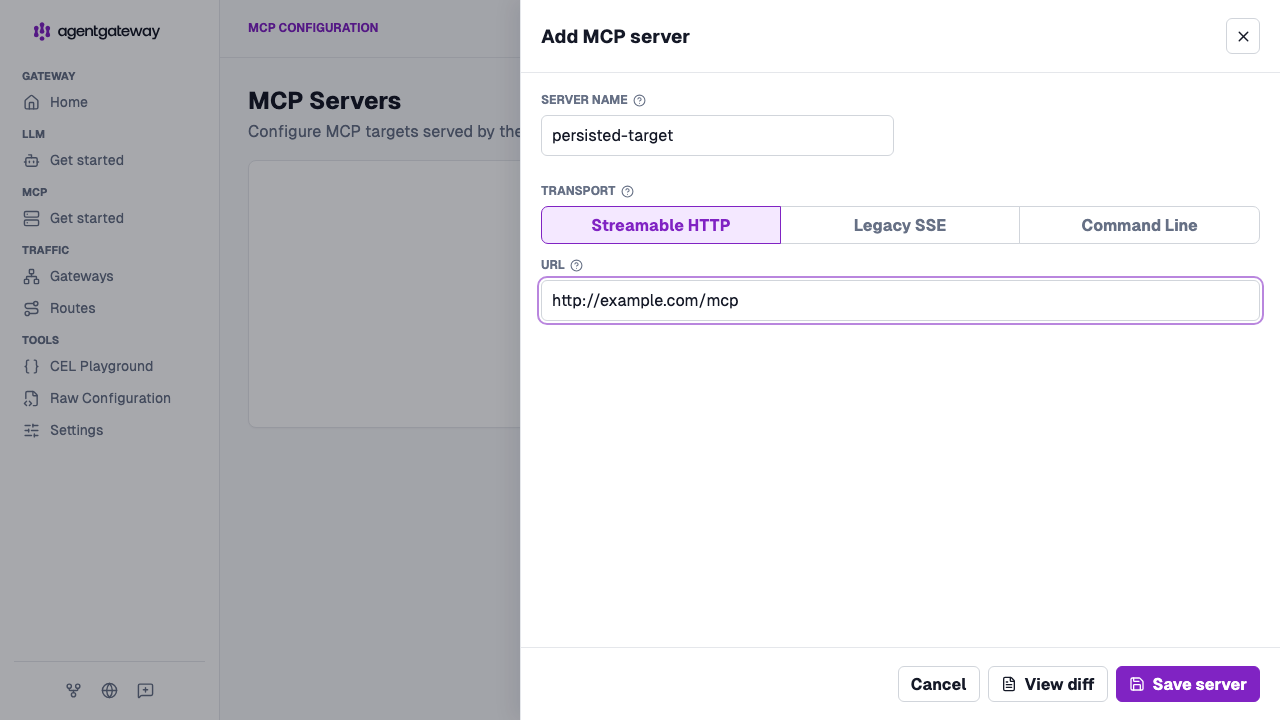
Task: Click the globe icon in sidebar footer
Action: (109, 690)
